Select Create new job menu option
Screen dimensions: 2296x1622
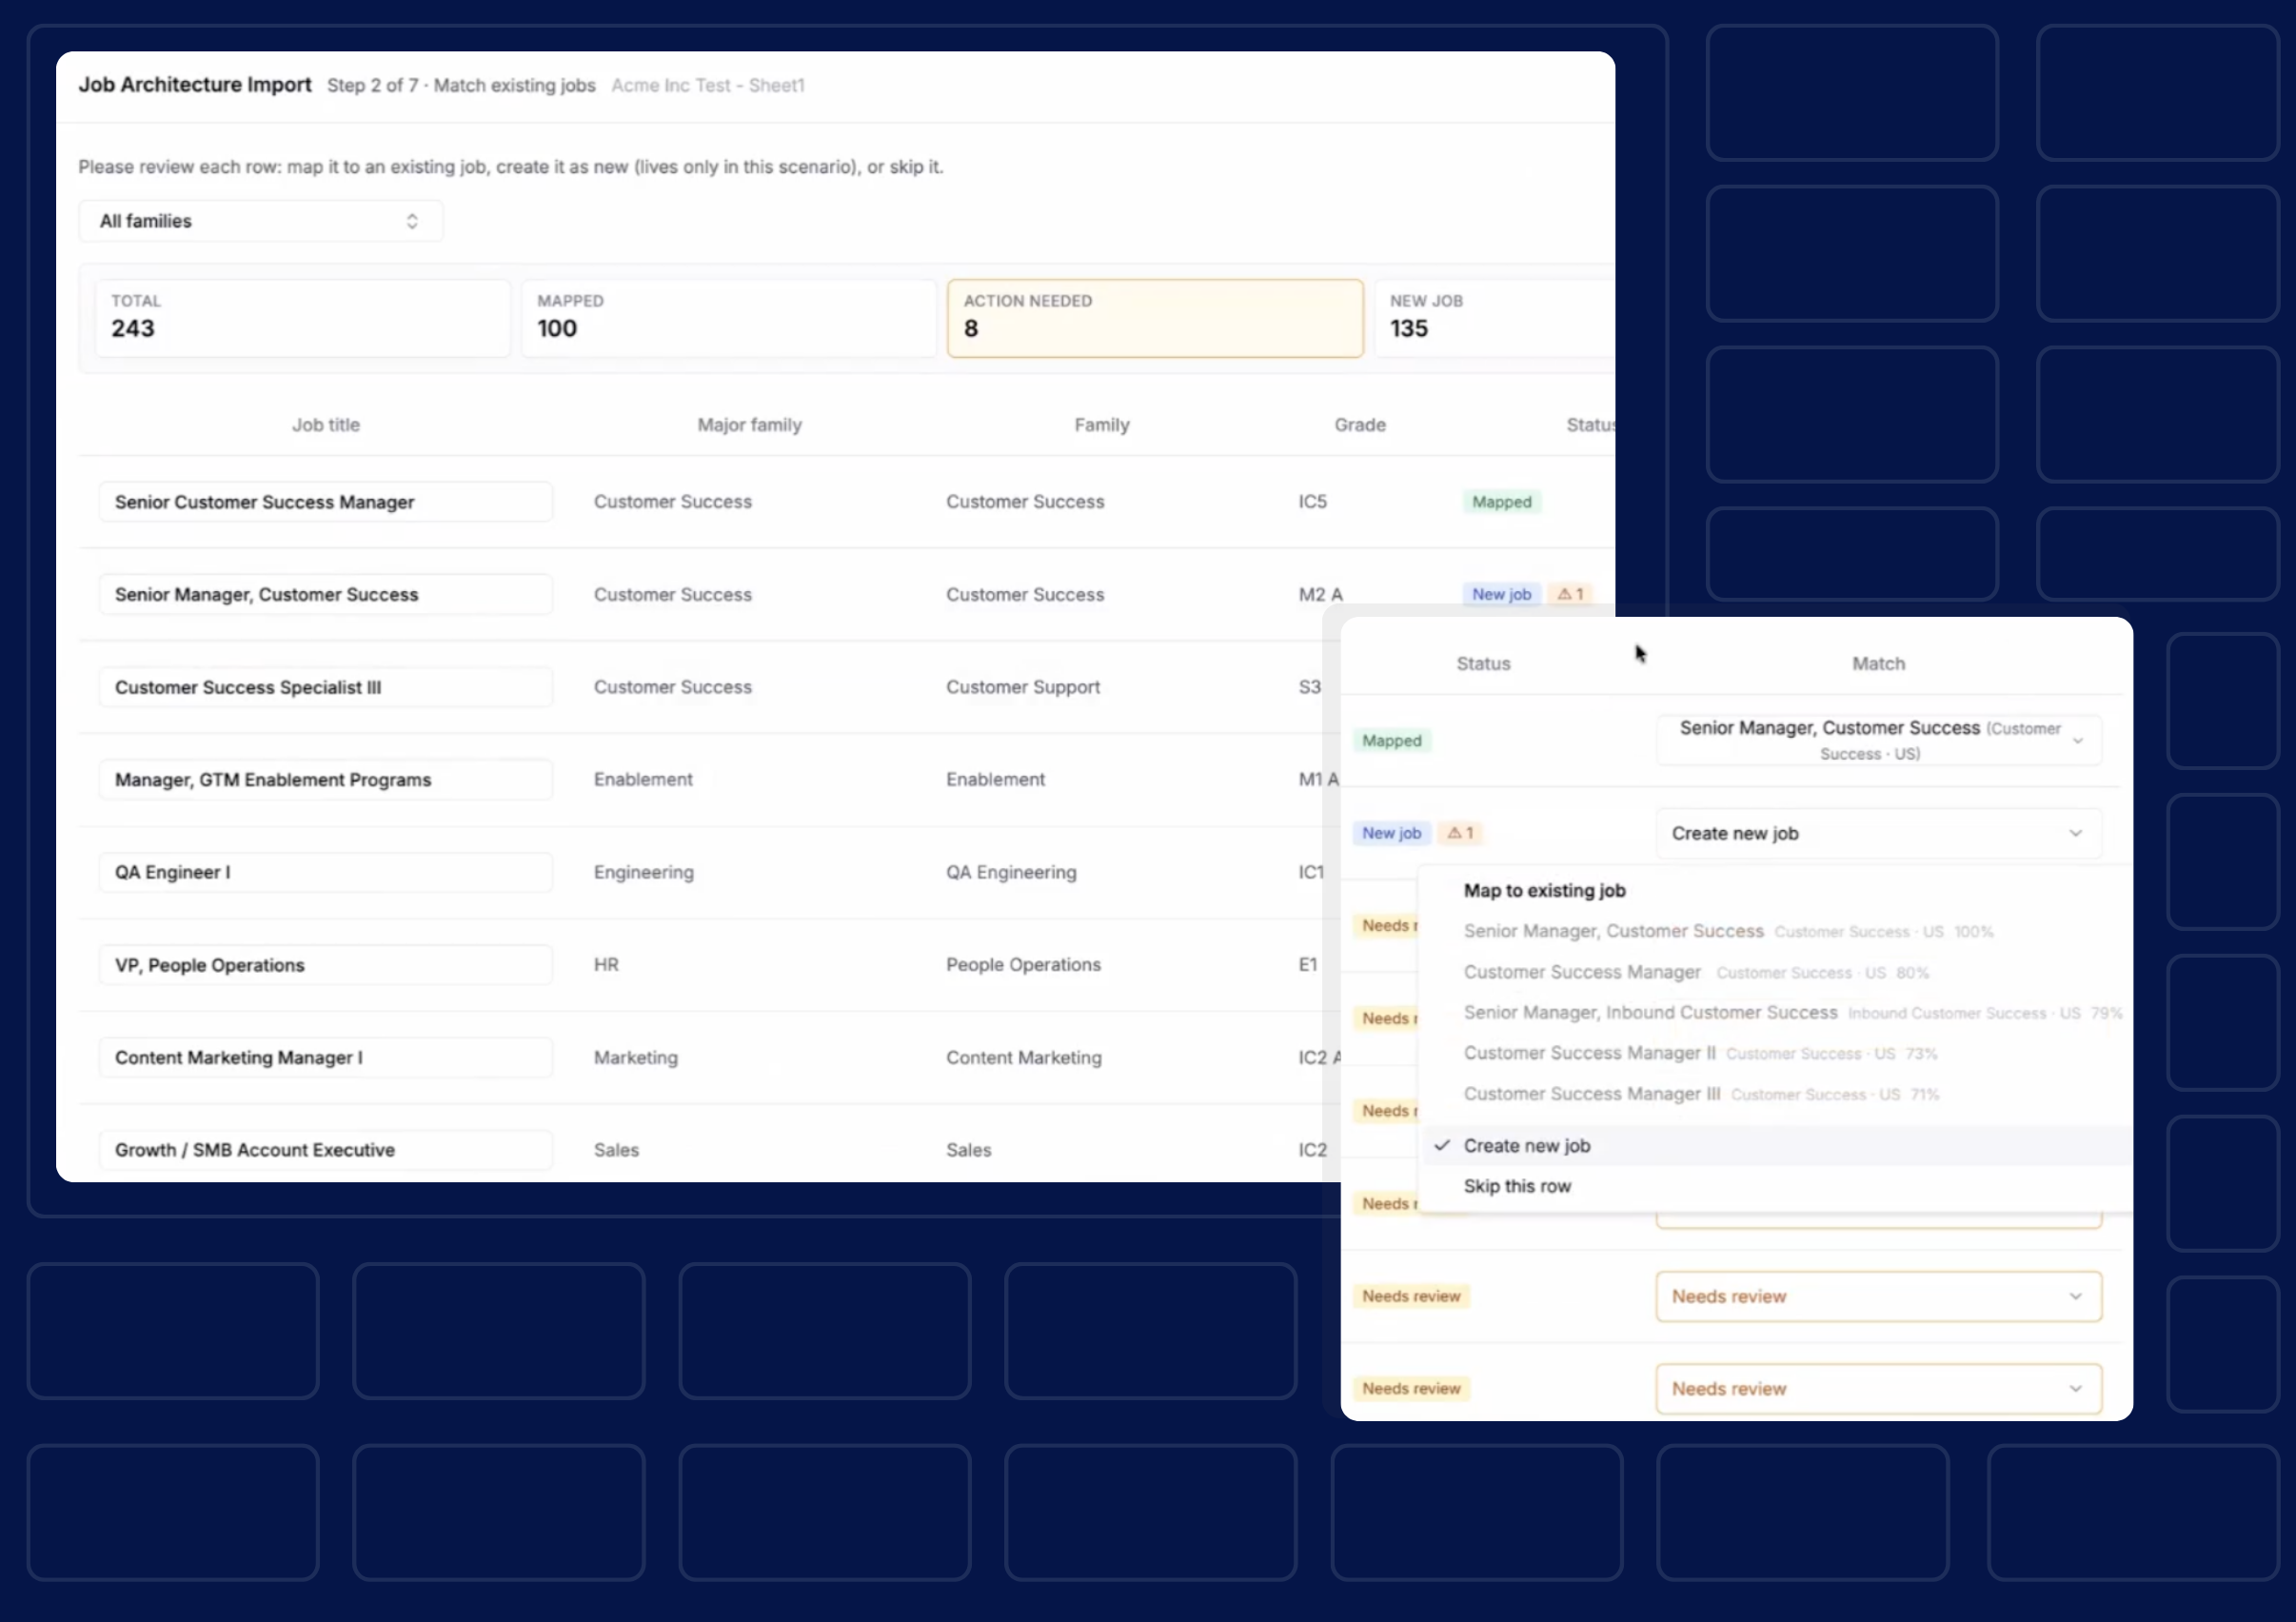pos(1775,1146)
